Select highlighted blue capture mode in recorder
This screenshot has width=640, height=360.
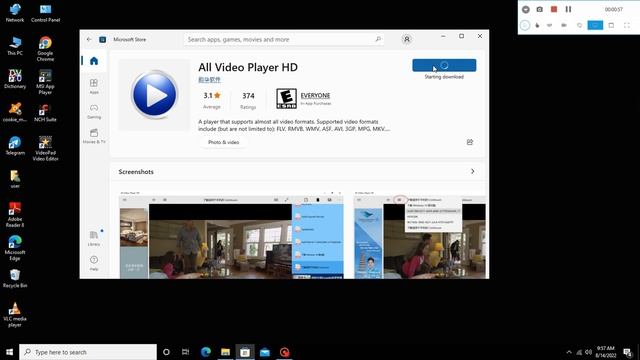coord(595,25)
